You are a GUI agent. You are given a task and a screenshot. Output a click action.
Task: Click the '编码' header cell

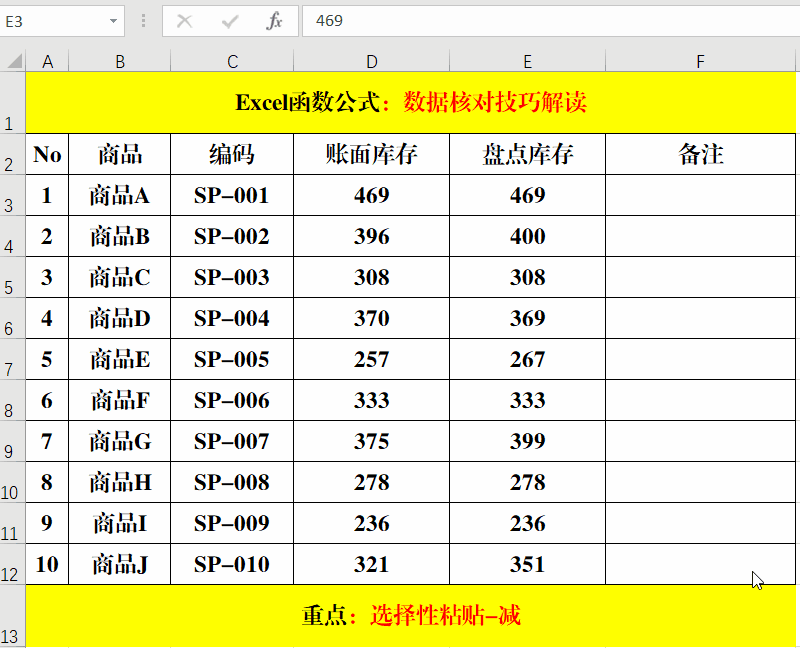232,154
